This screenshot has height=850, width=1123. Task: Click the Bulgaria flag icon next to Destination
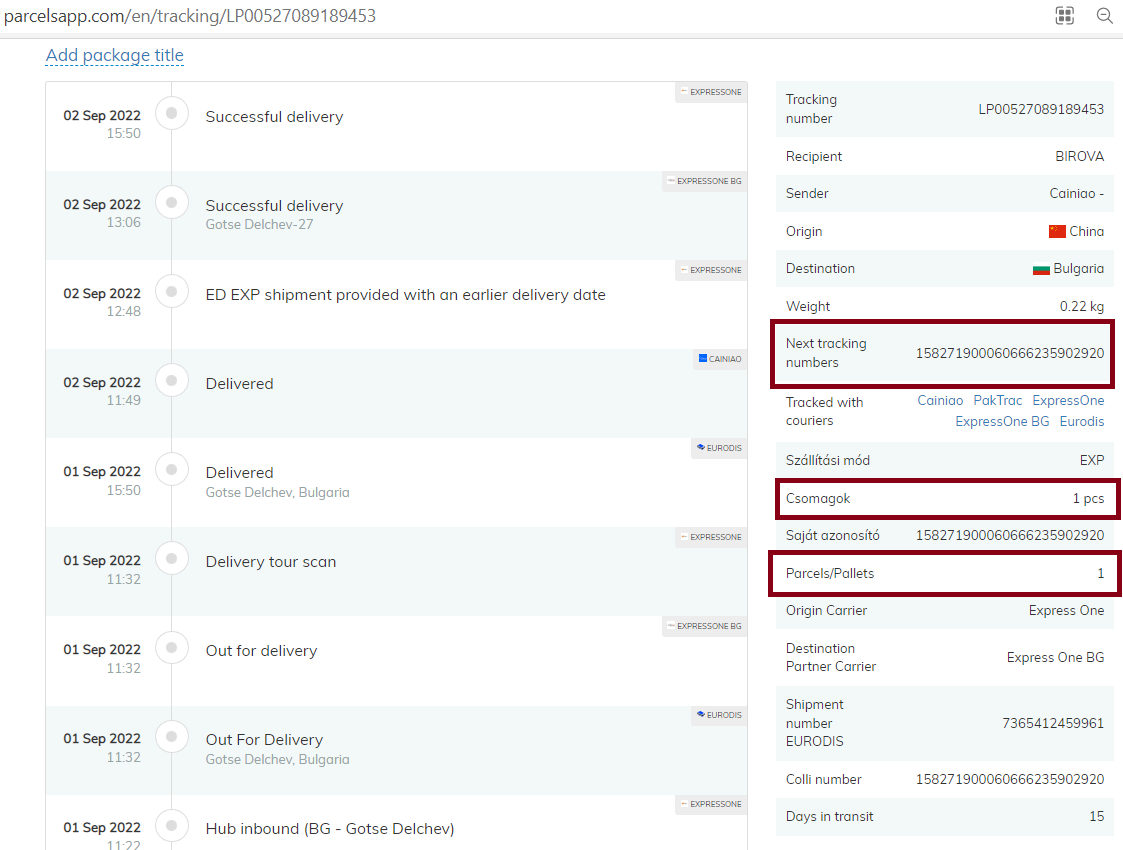(1041, 269)
